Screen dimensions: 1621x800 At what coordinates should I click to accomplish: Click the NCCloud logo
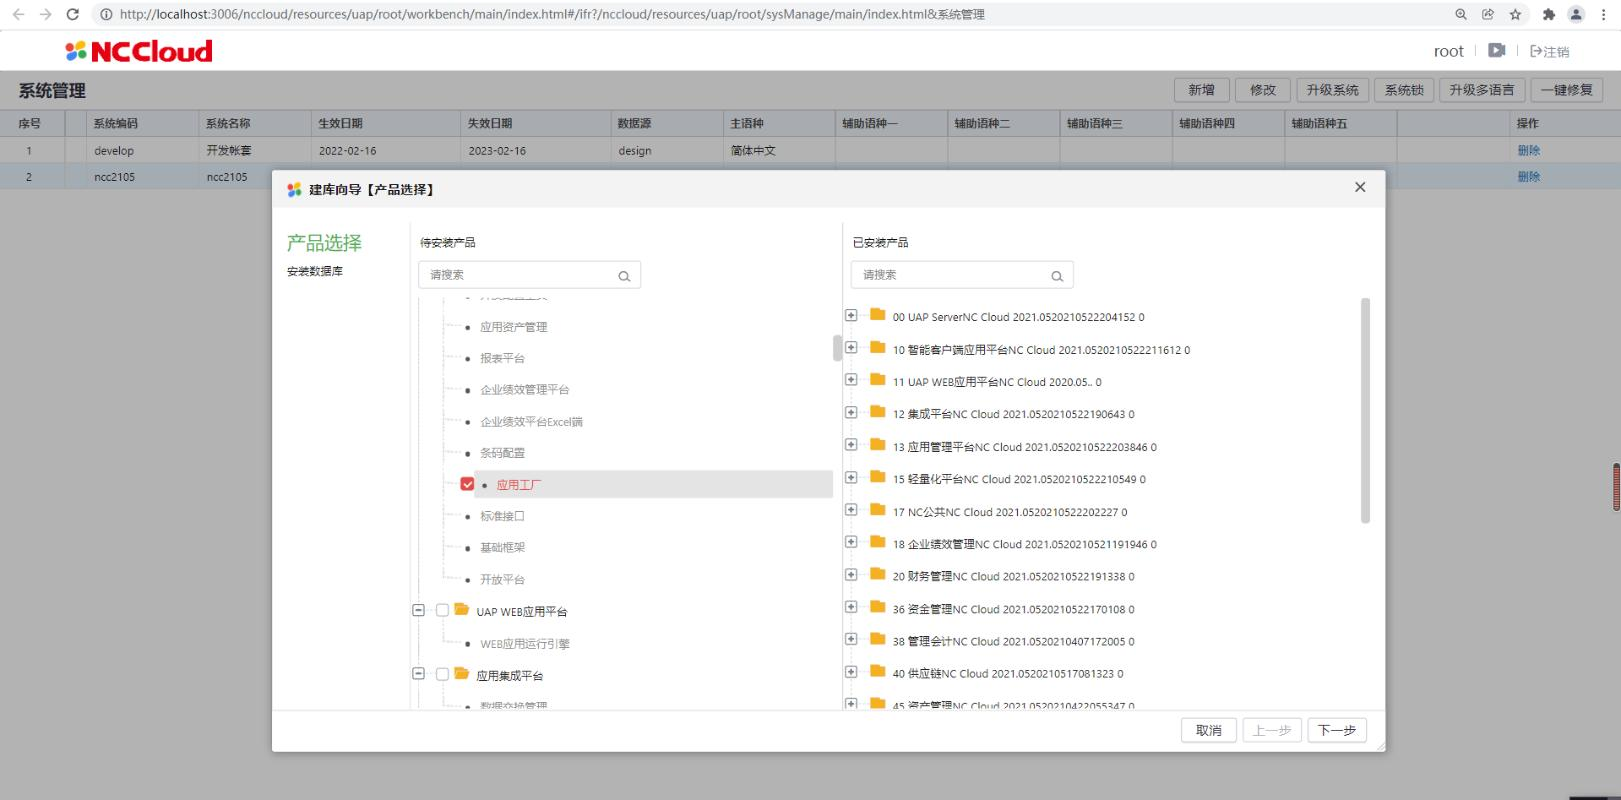pyautogui.click(x=138, y=51)
